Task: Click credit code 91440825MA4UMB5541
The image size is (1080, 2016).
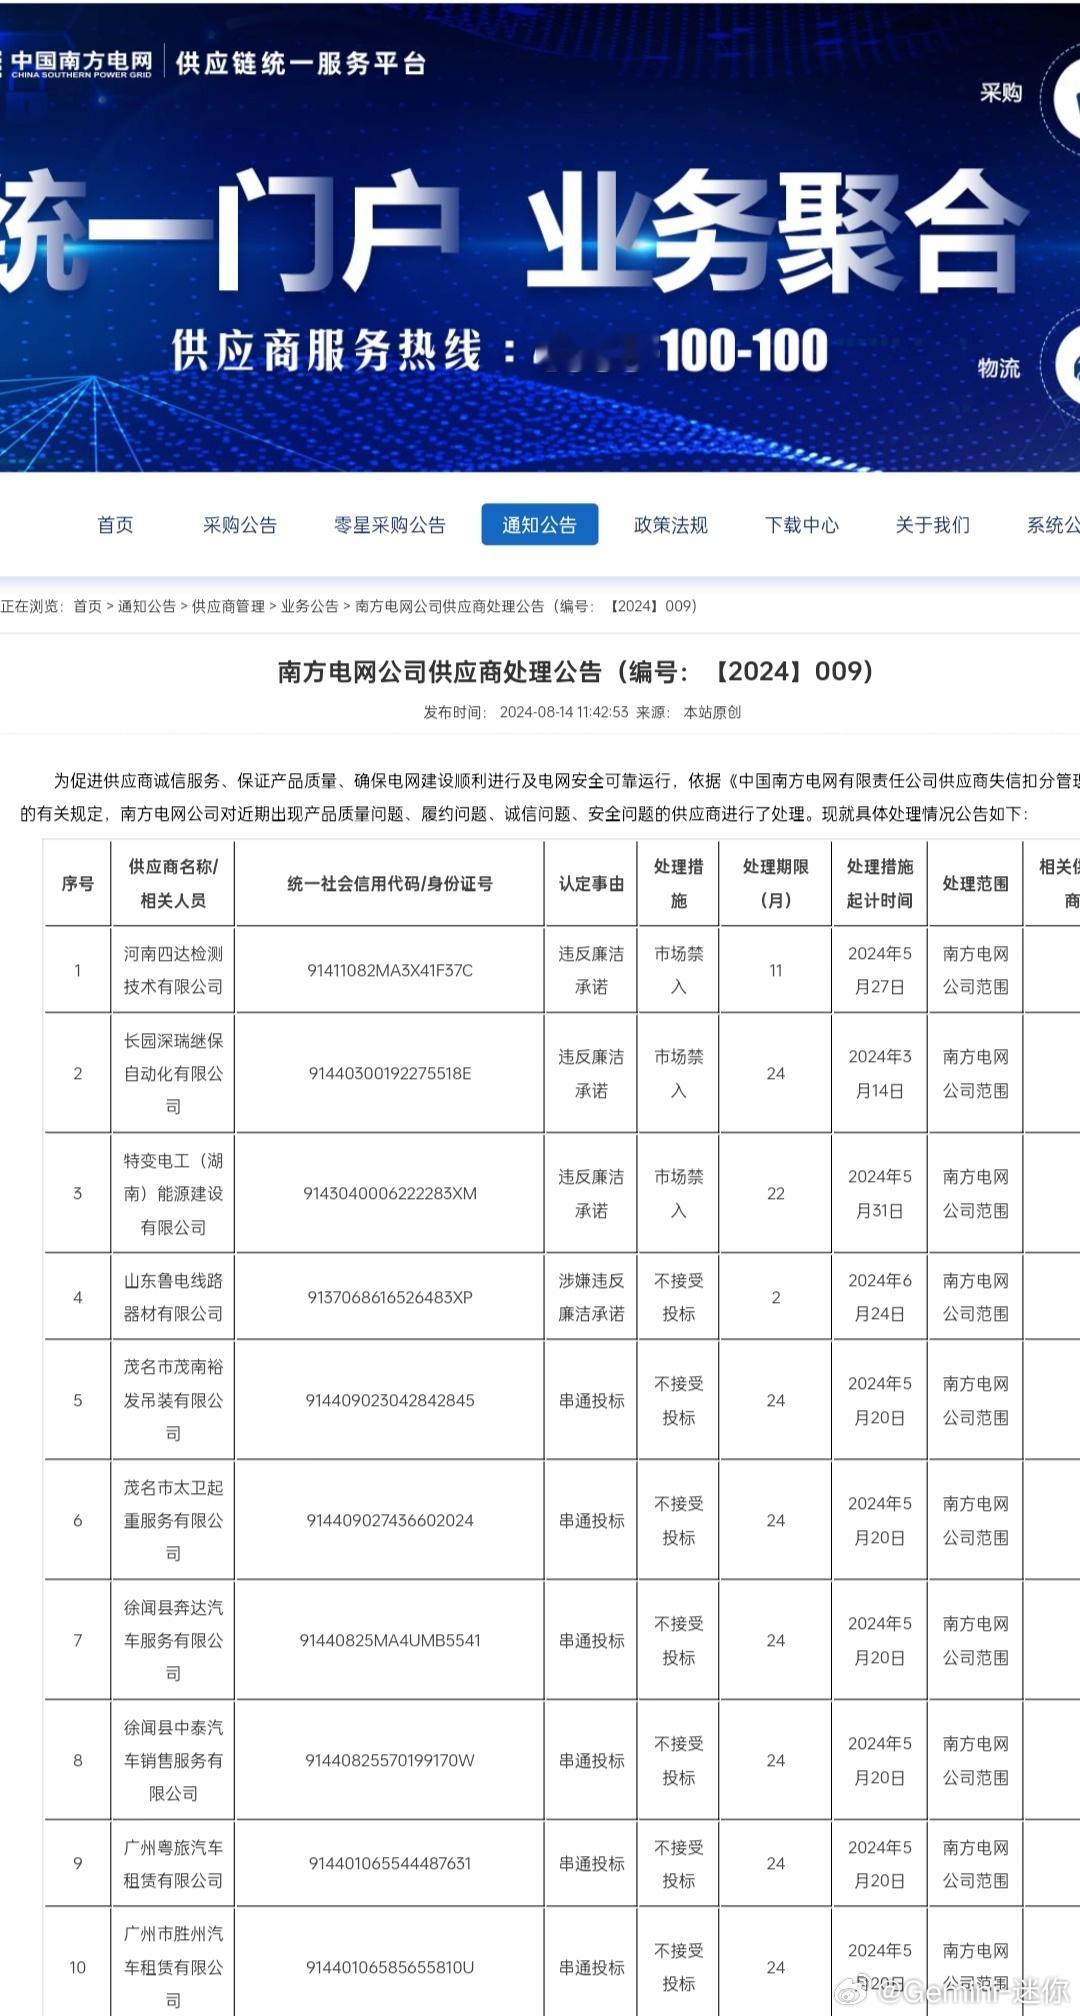Action: pyautogui.click(x=390, y=1640)
